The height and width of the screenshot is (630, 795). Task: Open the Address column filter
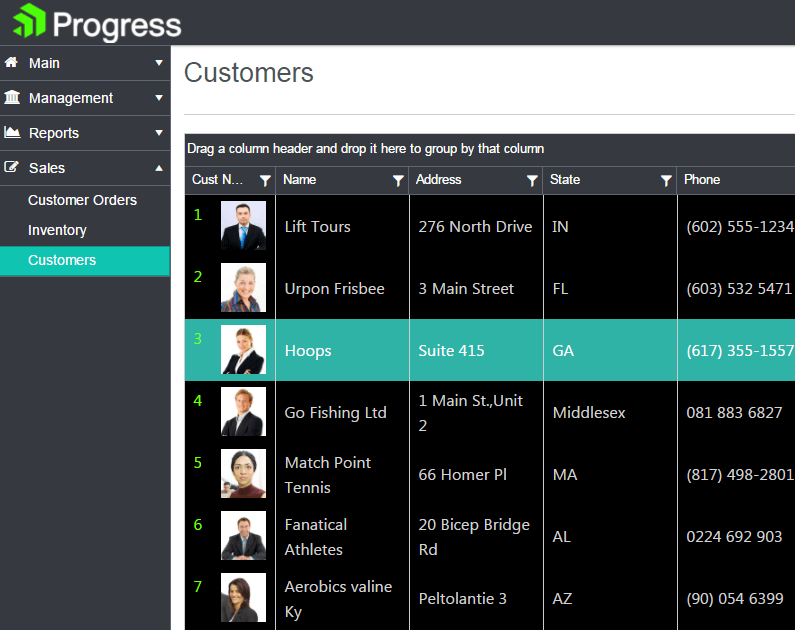[532, 181]
